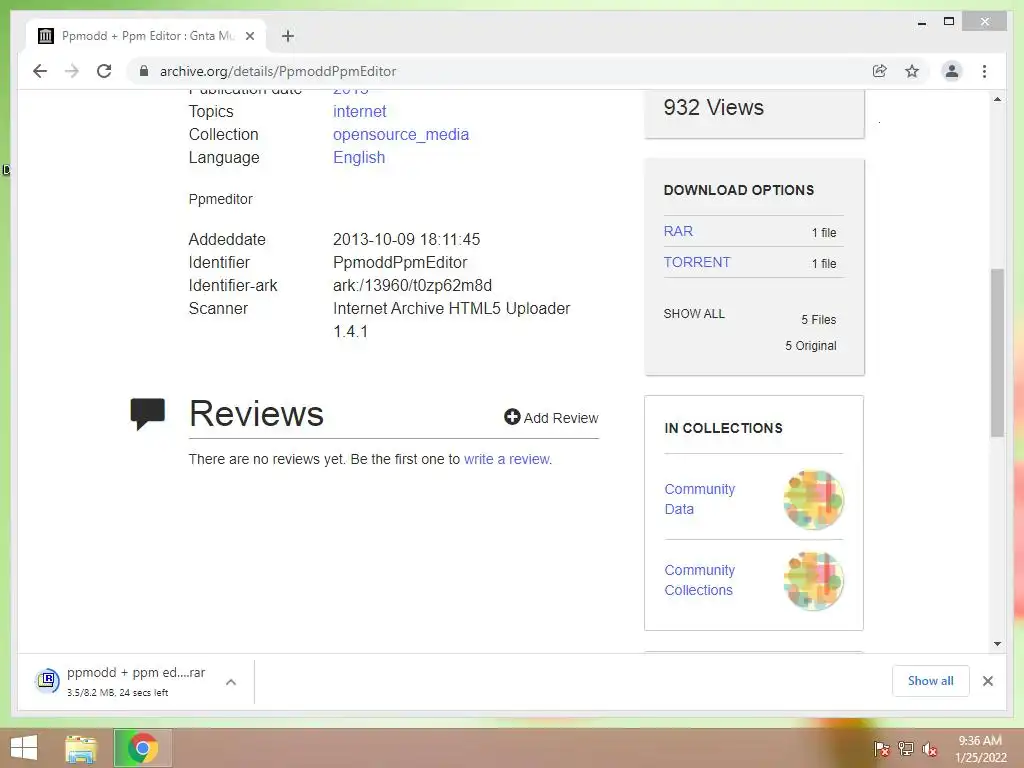The image size is (1024, 768).
Task: Open the Community Data thumbnail image
Action: point(814,499)
